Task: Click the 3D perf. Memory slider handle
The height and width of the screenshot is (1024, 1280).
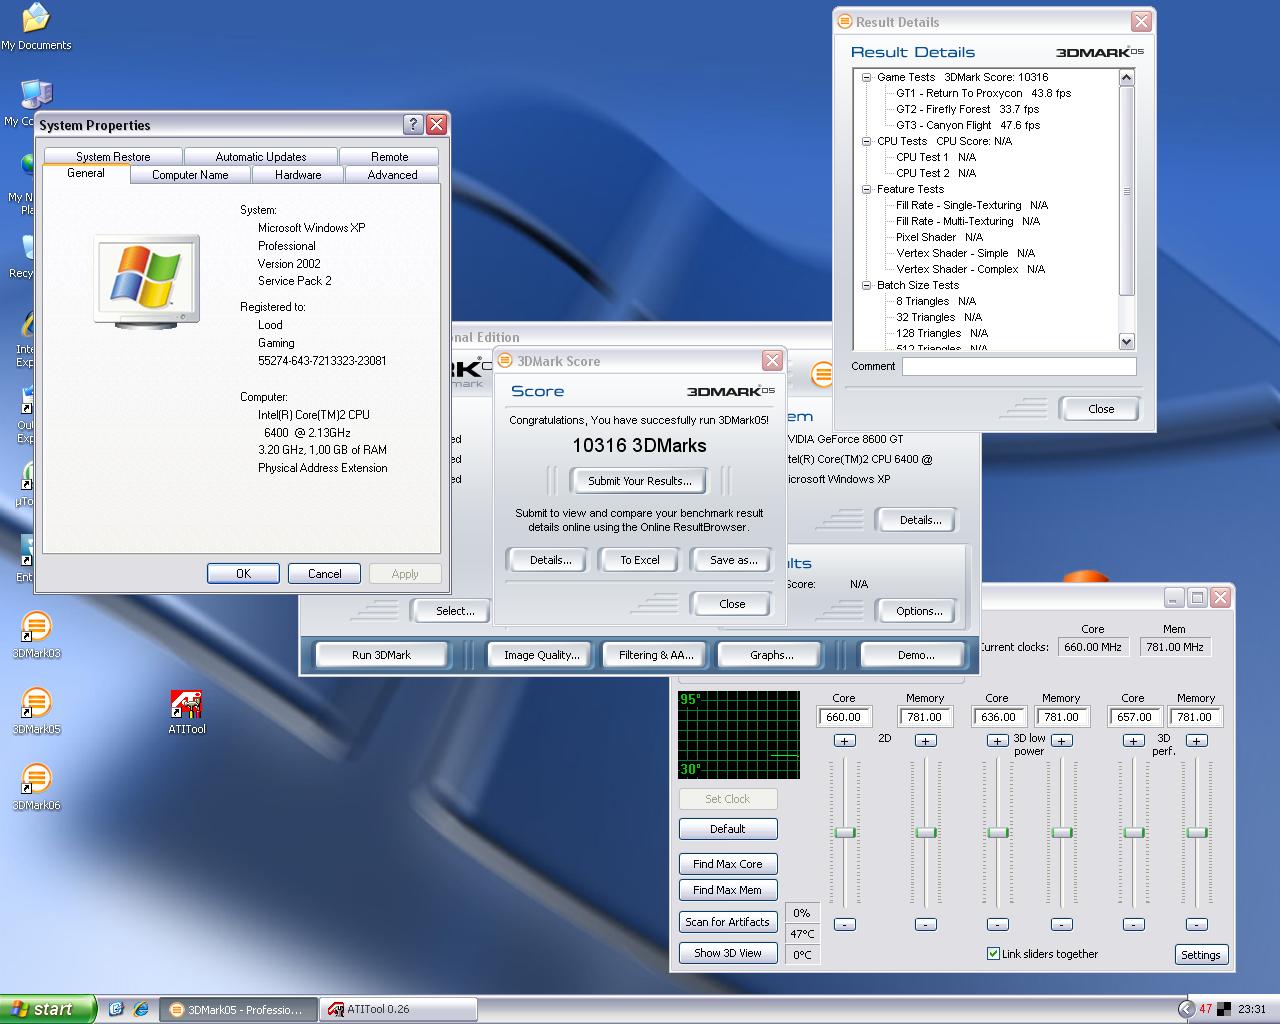Action: pyautogui.click(x=1197, y=832)
